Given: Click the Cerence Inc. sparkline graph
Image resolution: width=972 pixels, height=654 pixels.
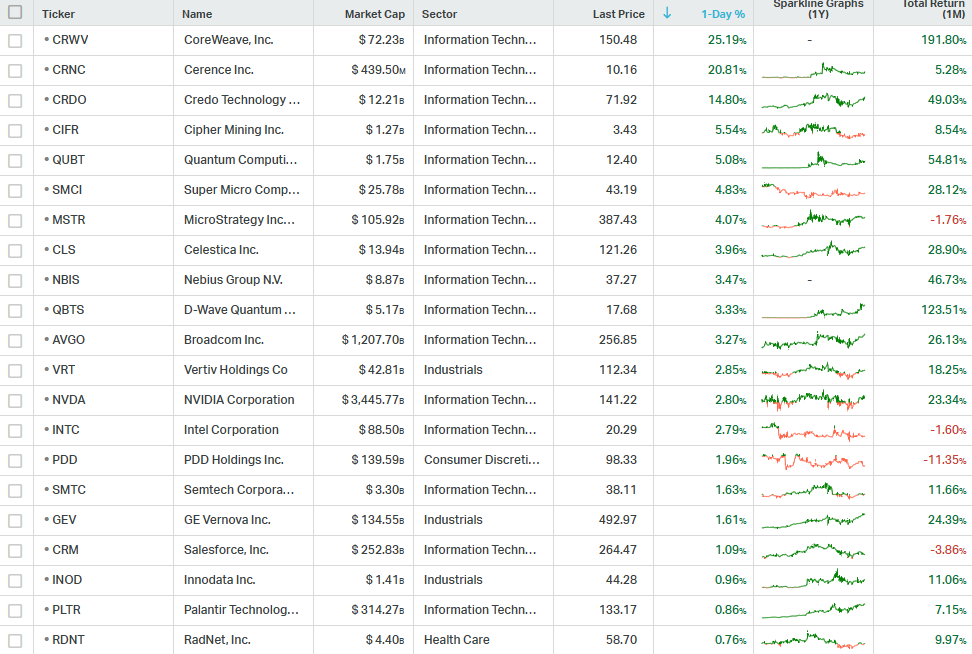Looking at the screenshot, I should (813, 70).
